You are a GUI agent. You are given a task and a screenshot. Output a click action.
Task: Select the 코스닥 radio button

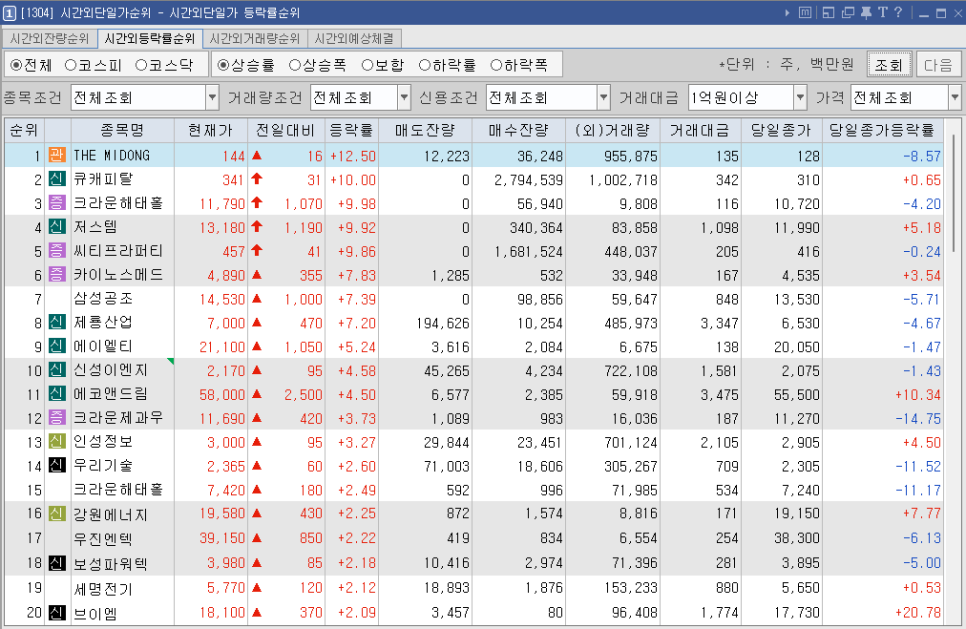click(141, 65)
